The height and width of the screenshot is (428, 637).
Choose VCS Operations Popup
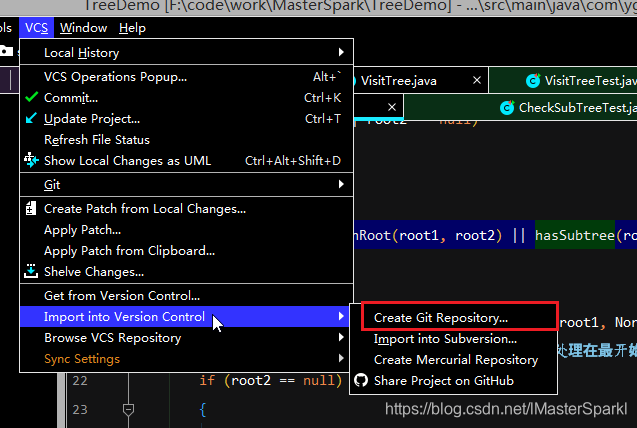(x=186, y=77)
